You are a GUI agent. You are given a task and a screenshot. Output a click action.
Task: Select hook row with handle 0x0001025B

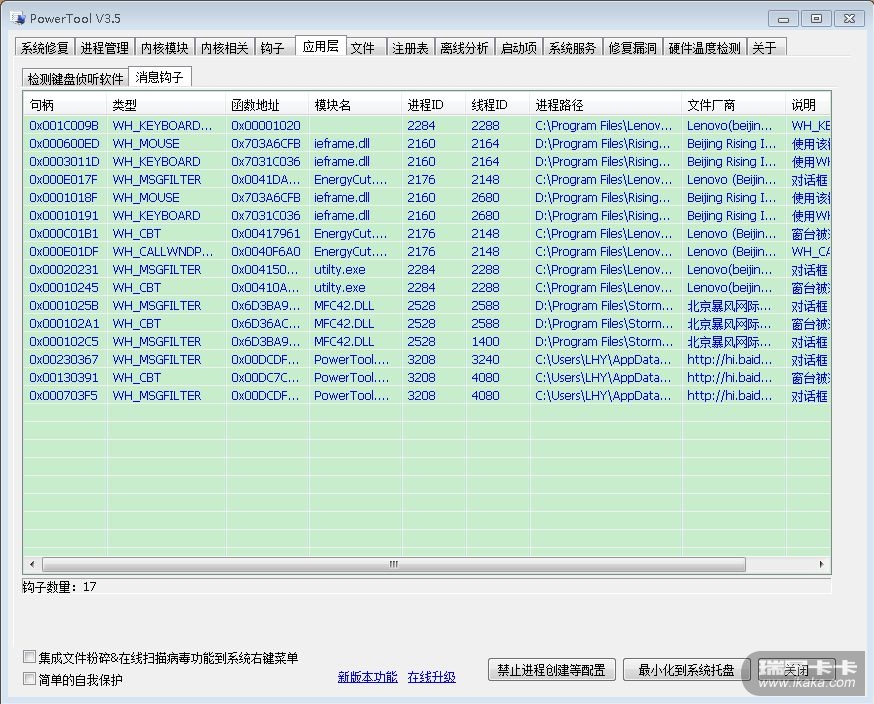click(427, 305)
